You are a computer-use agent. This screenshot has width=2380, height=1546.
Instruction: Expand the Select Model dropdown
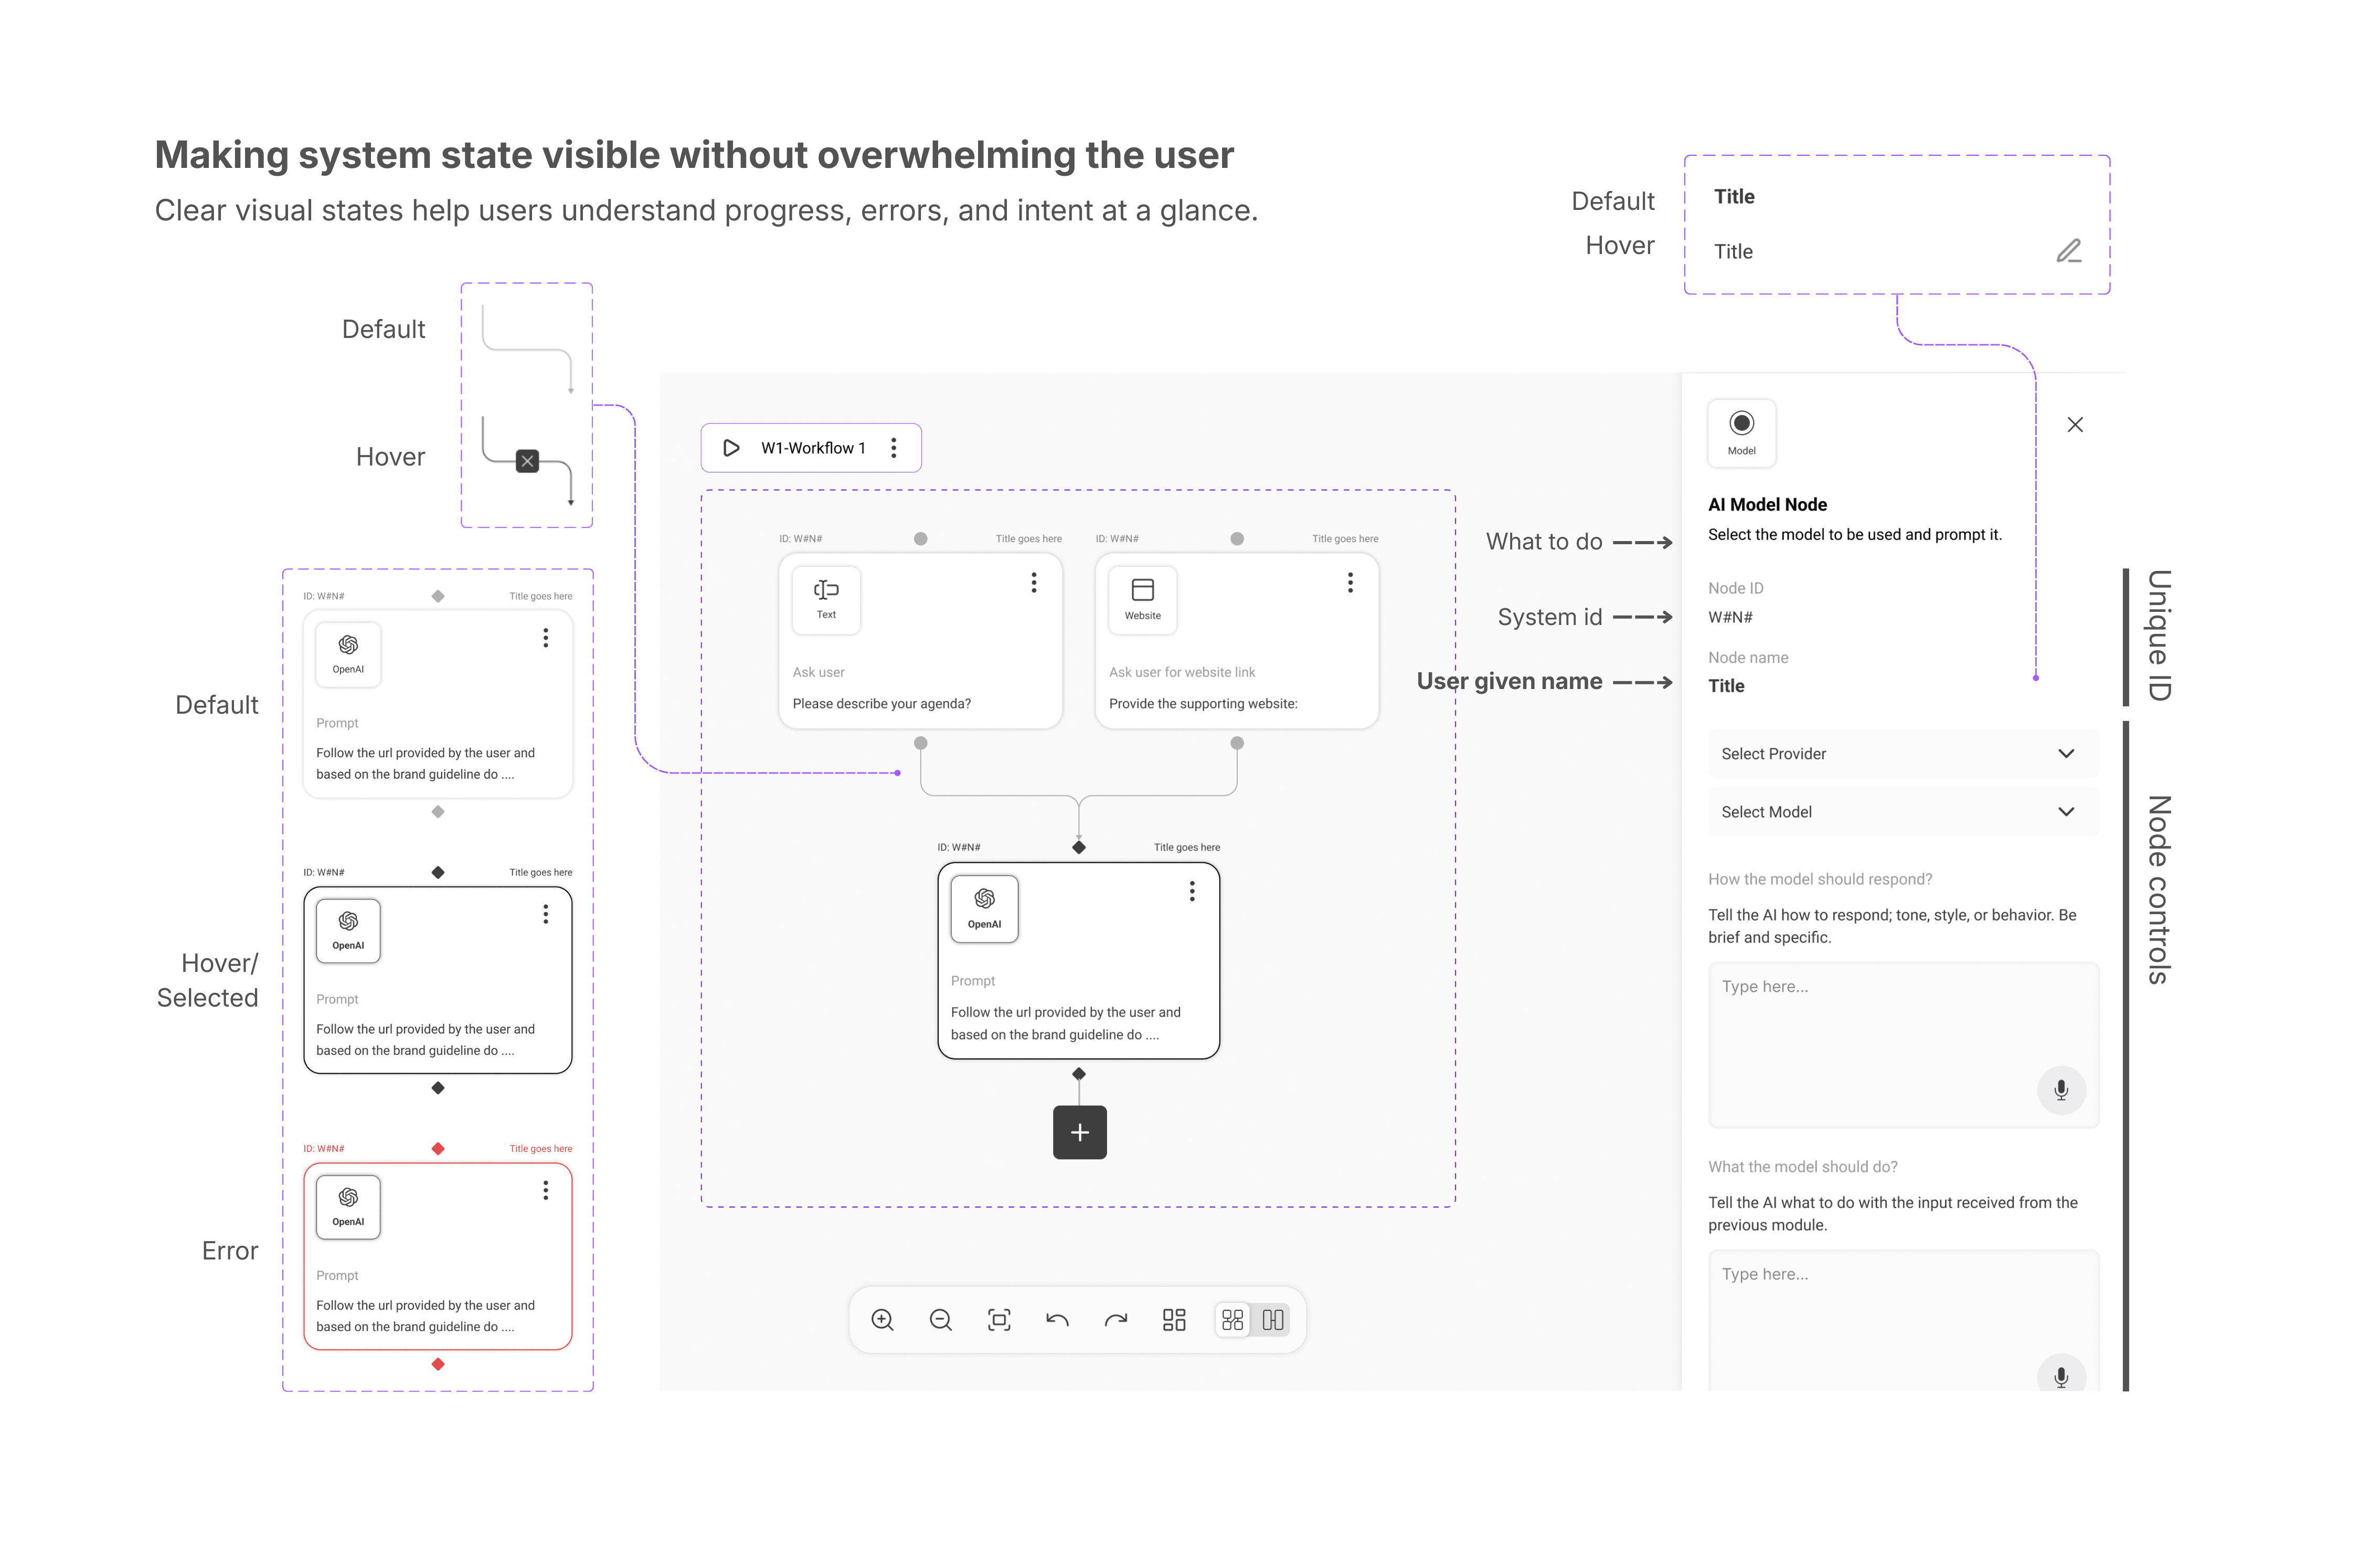(x=1903, y=812)
